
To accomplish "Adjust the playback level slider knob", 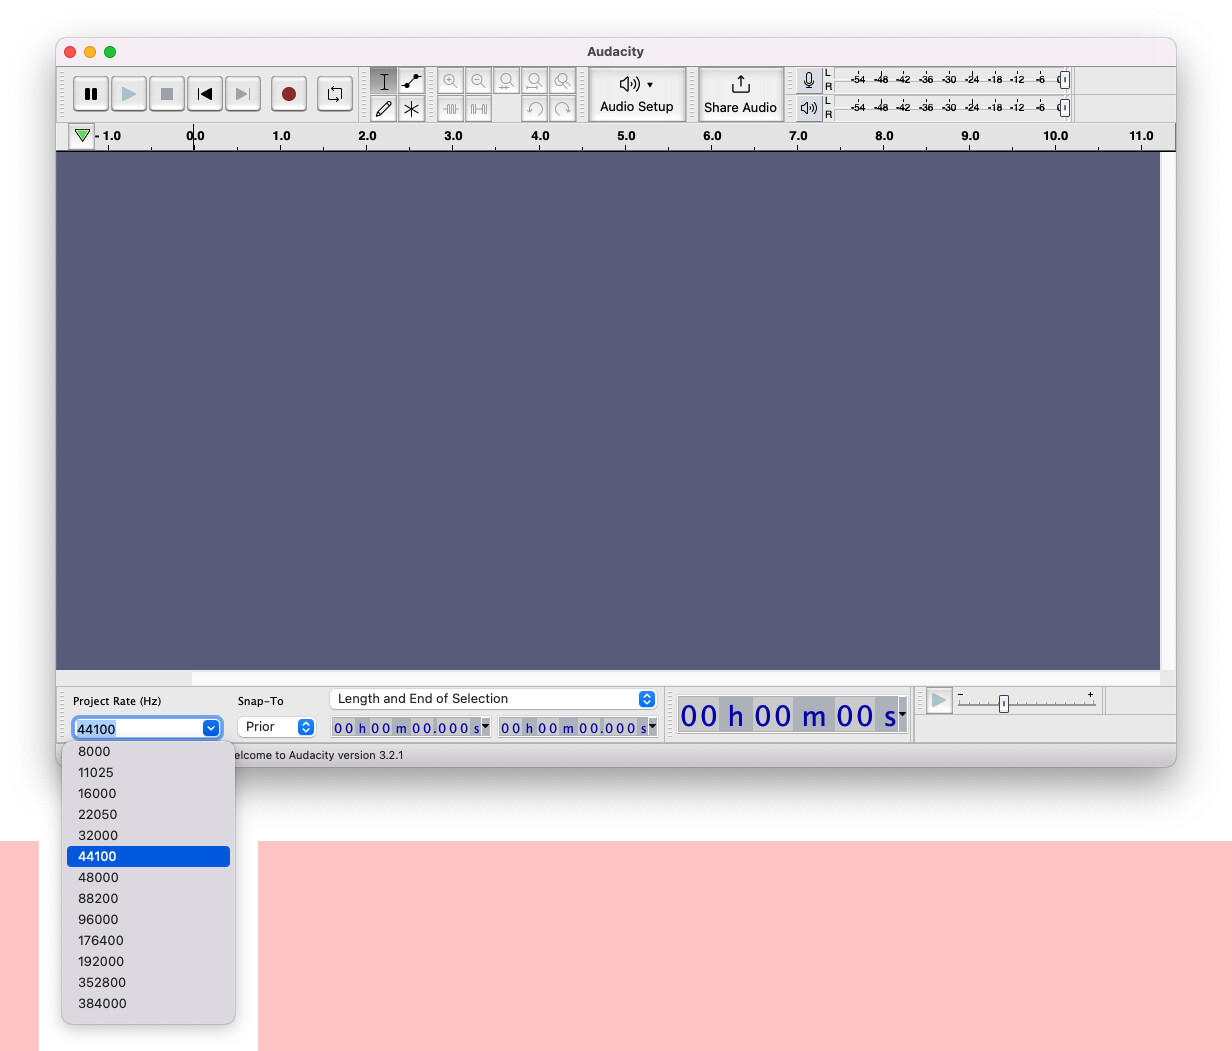I will (1064, 107).
